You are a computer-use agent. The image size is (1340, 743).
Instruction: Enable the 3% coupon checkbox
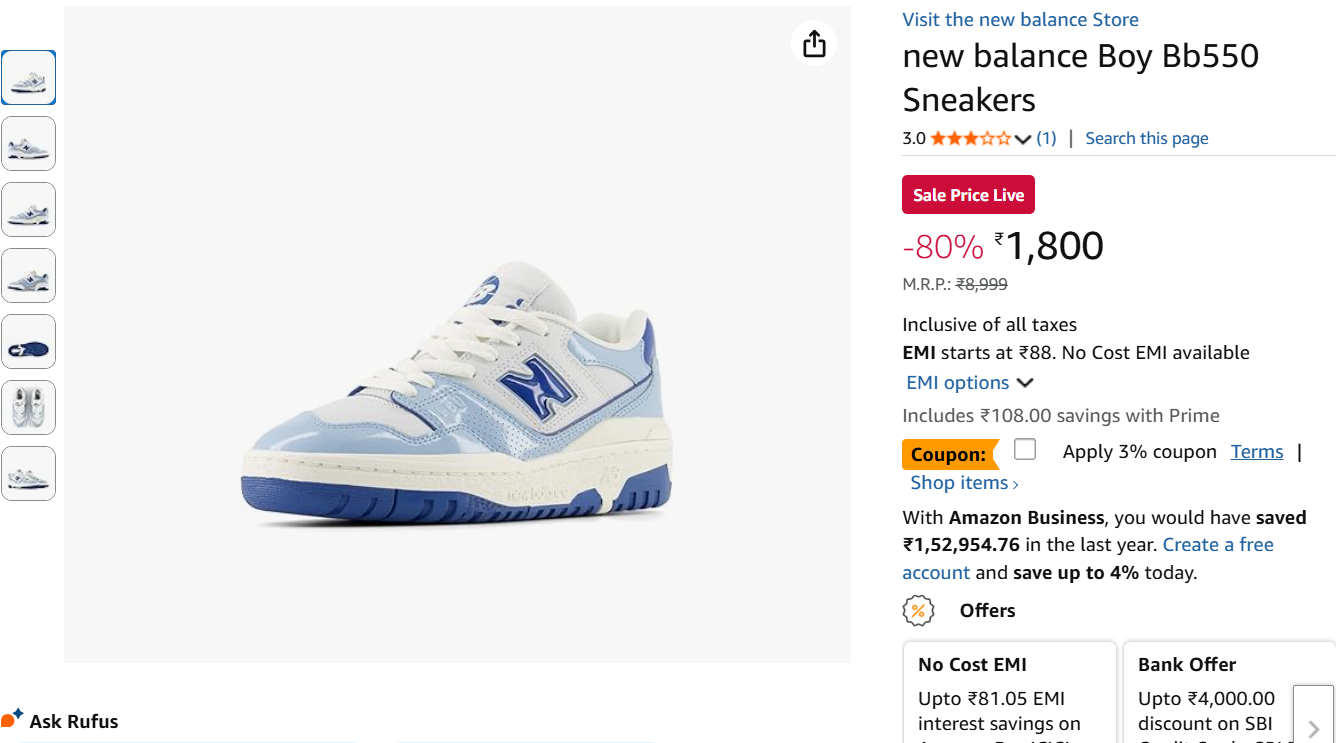coord(1025,450)
